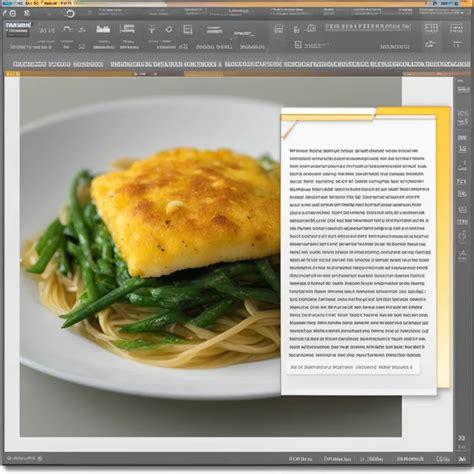Viewport: 474px width, 474px height.
Task: Click the horizontal lines icon in the ribbon
Action: coord(214,30)
